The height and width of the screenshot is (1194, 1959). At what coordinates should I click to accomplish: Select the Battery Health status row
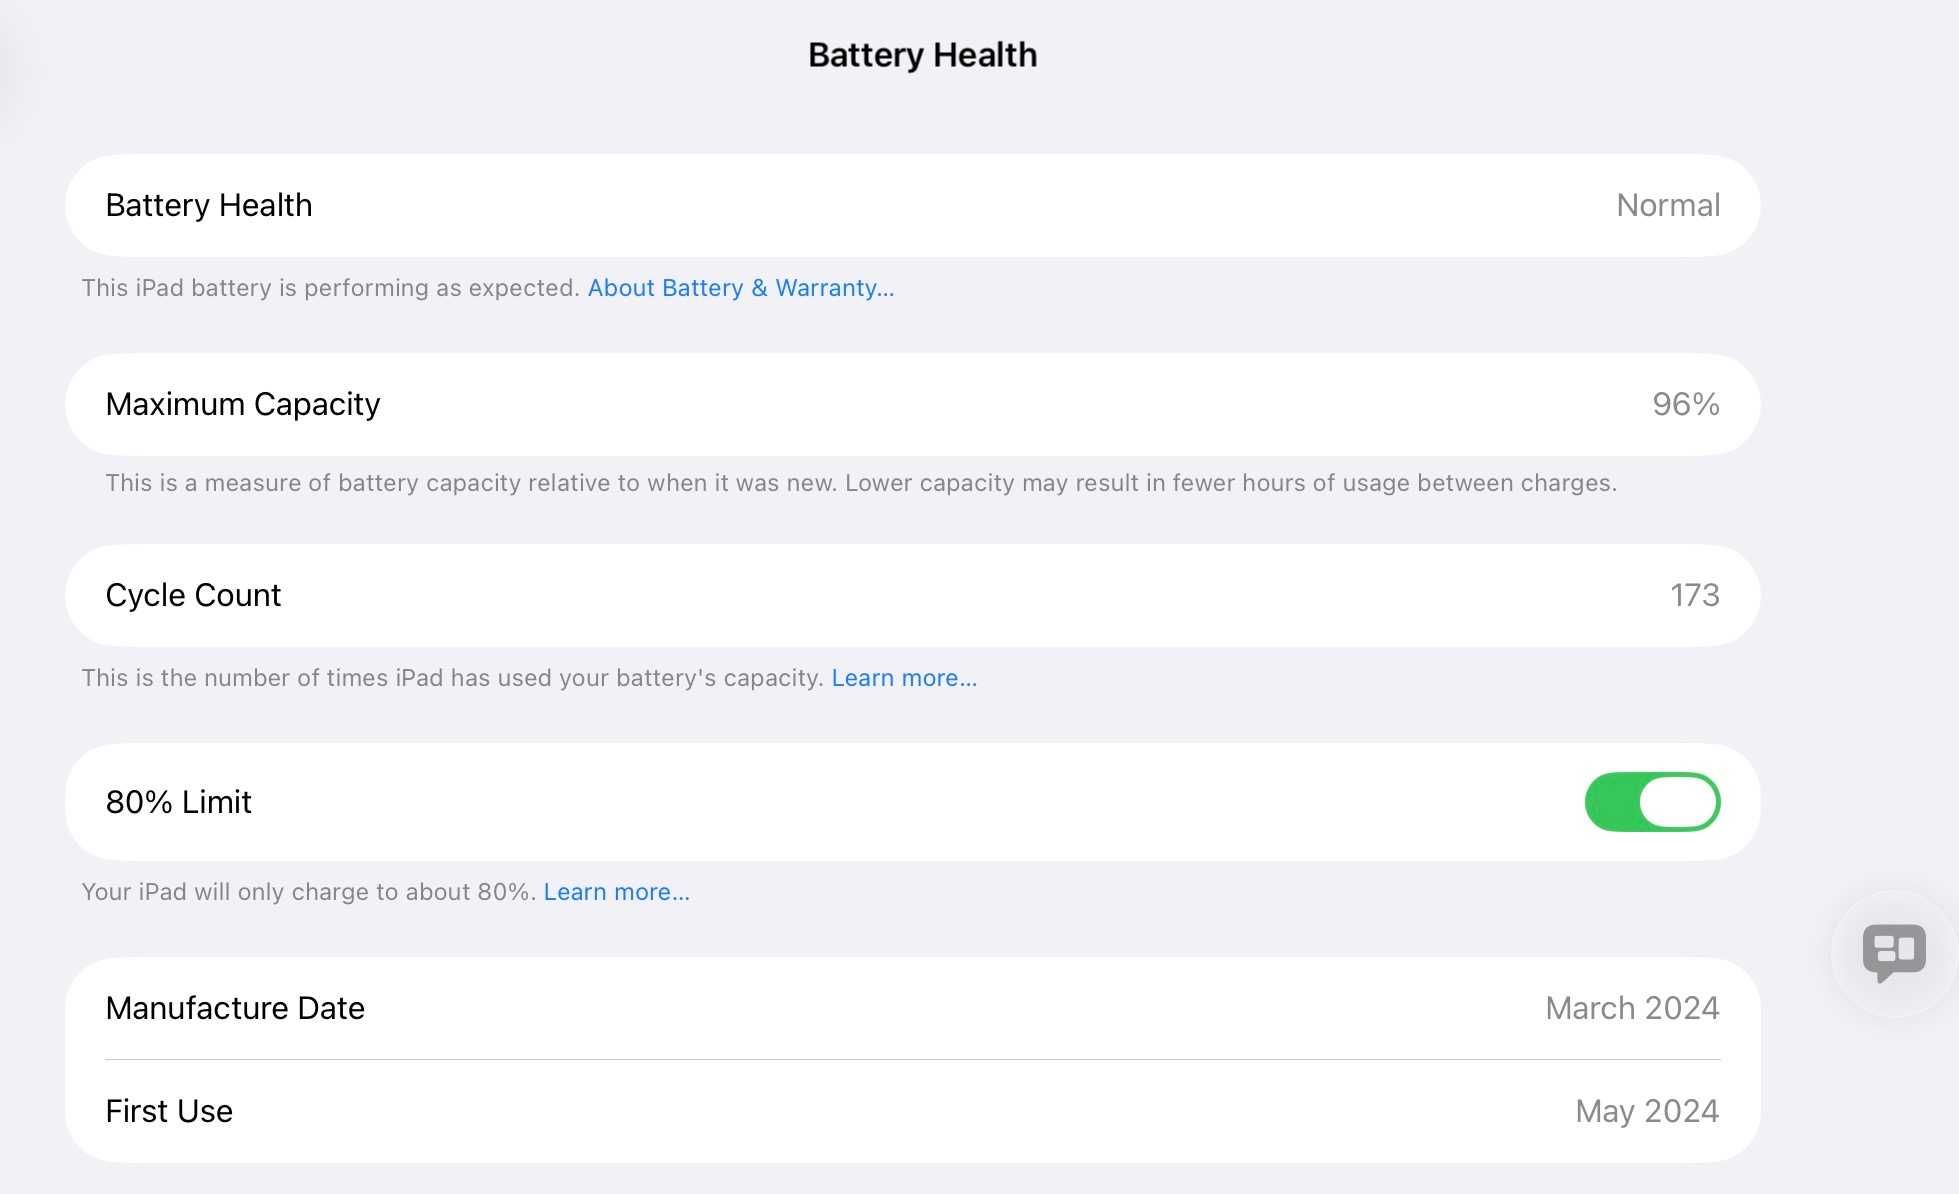pyautogui.click(x=913, y=205)
